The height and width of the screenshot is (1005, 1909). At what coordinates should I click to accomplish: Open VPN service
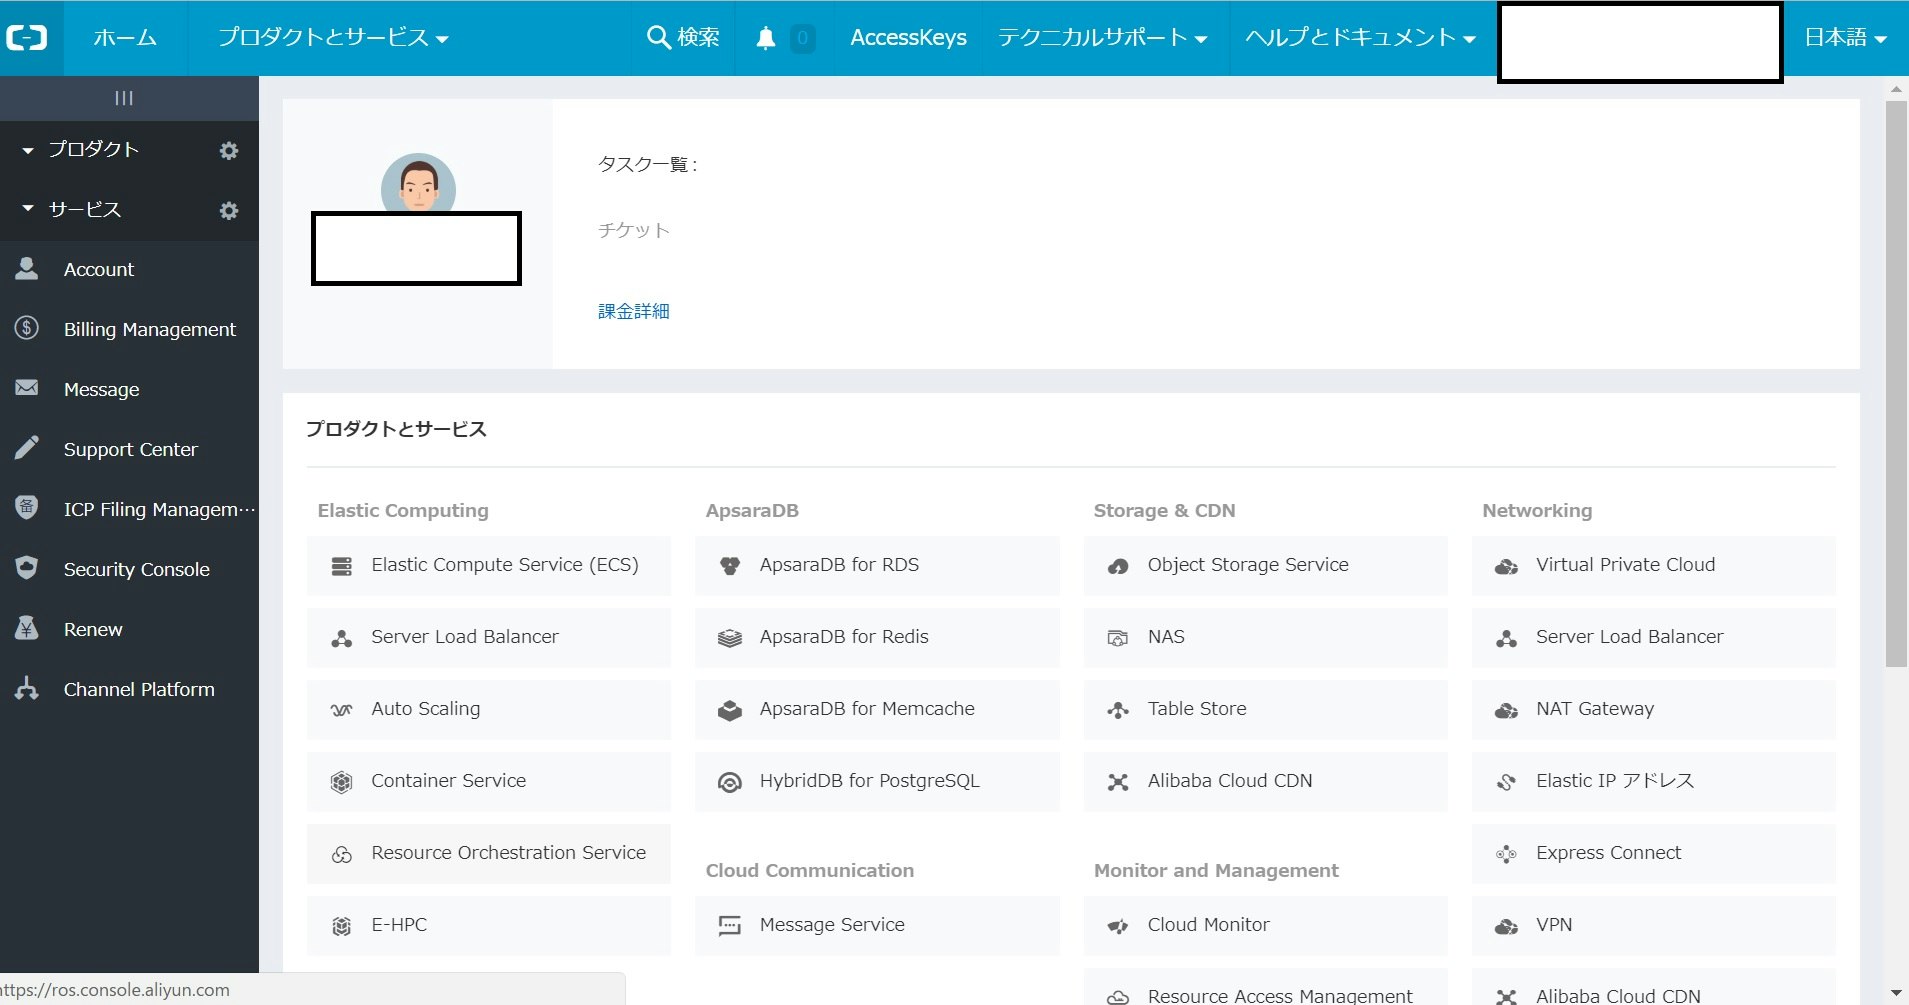pyautogui.click(x=1654, y=925)
